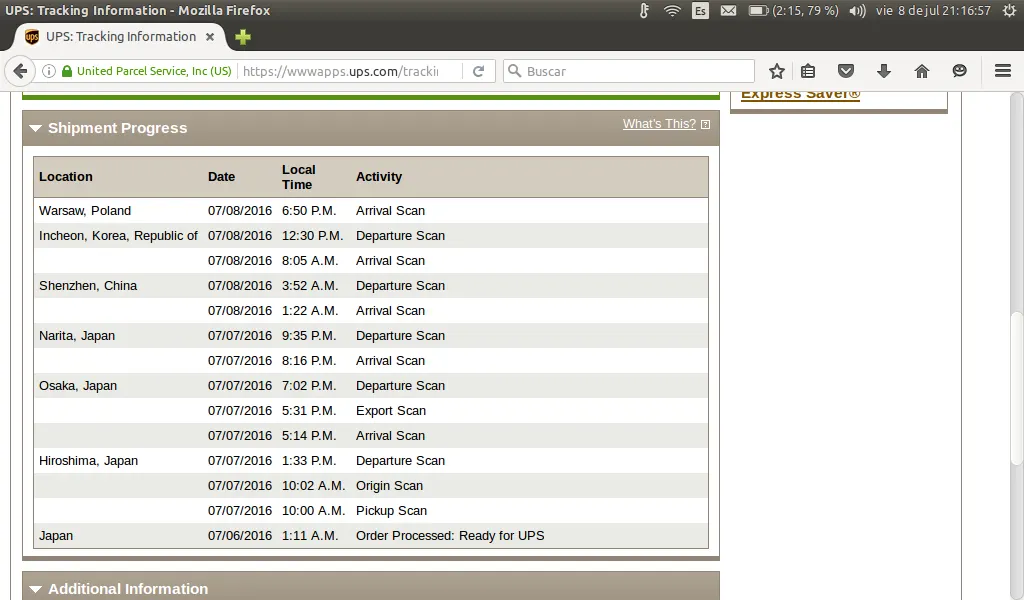
Task: Select the Shenzhen, China location cell
Action: coord(88,286)
